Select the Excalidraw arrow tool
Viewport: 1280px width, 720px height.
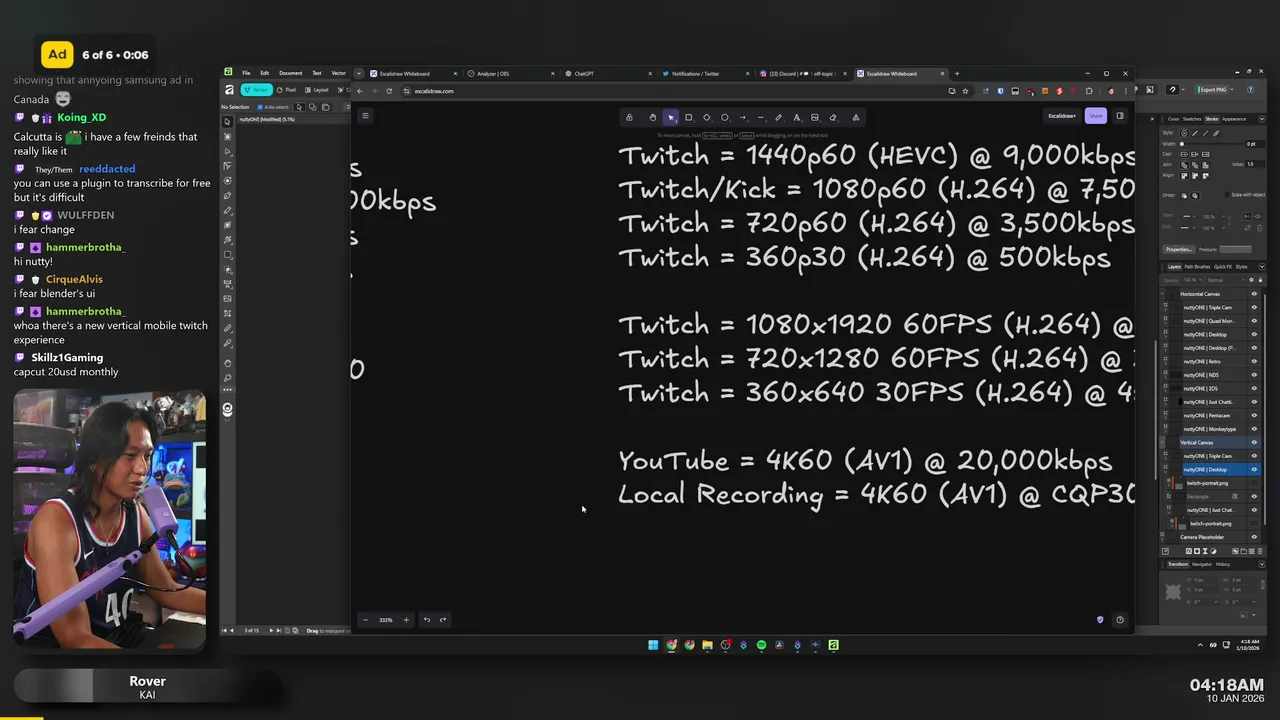[x=743, y=117]
